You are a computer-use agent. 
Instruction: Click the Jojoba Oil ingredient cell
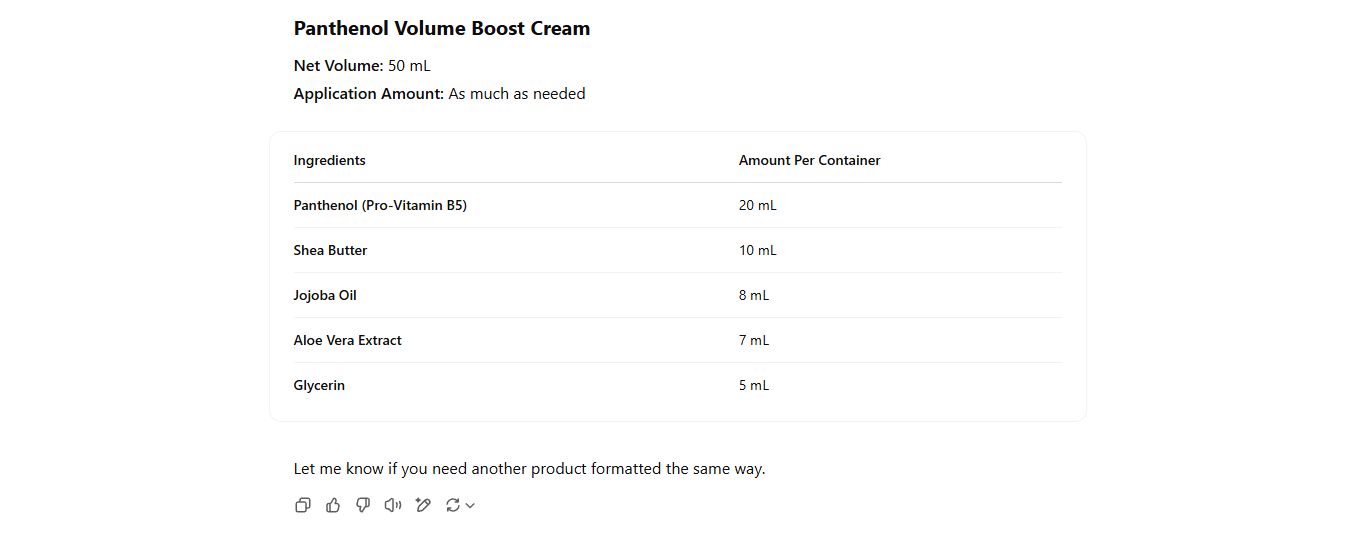pyautogui.click(x=325, y=296)
